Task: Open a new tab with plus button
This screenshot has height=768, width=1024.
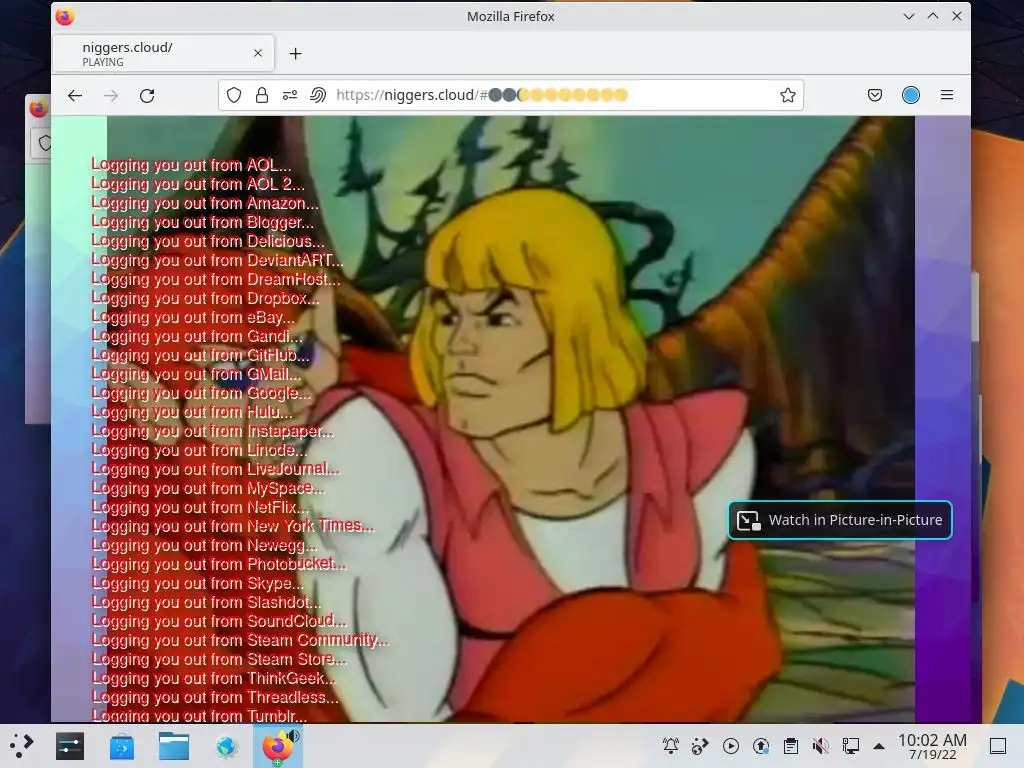Action: coord(295,54)
